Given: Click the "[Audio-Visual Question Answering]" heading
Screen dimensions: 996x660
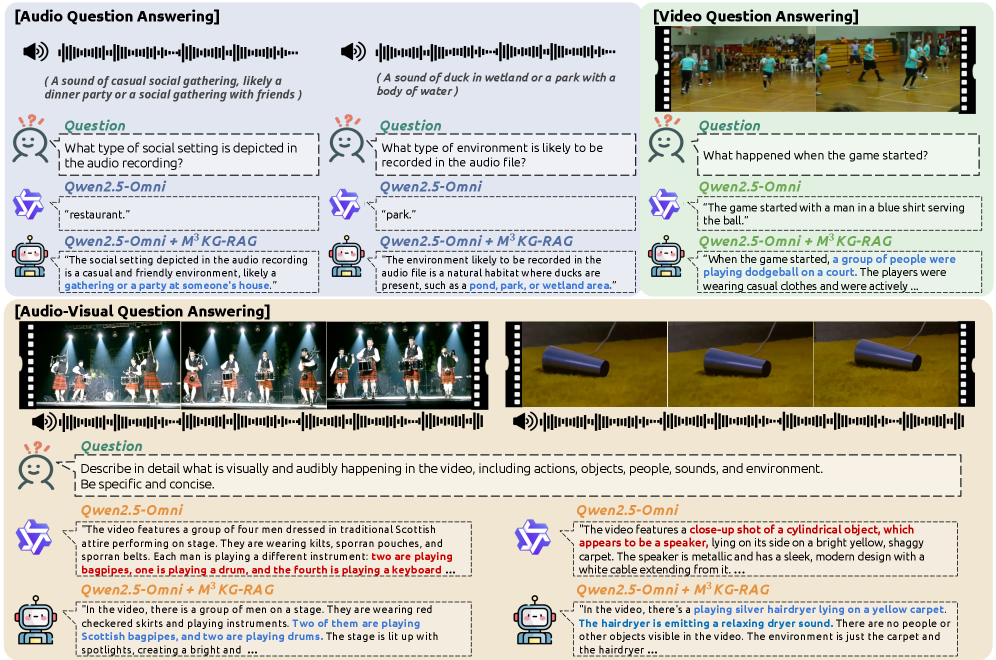Looking at the screenshot, I should [142, 311].
